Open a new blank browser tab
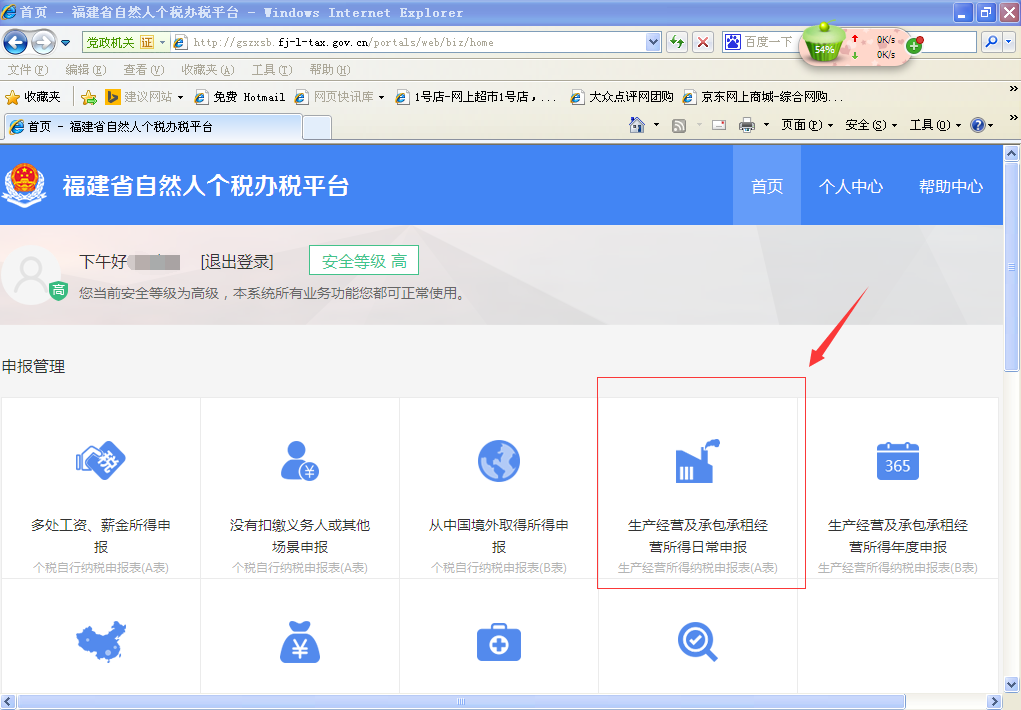This screenshot has height=710, width=1021. pos(317,127)
